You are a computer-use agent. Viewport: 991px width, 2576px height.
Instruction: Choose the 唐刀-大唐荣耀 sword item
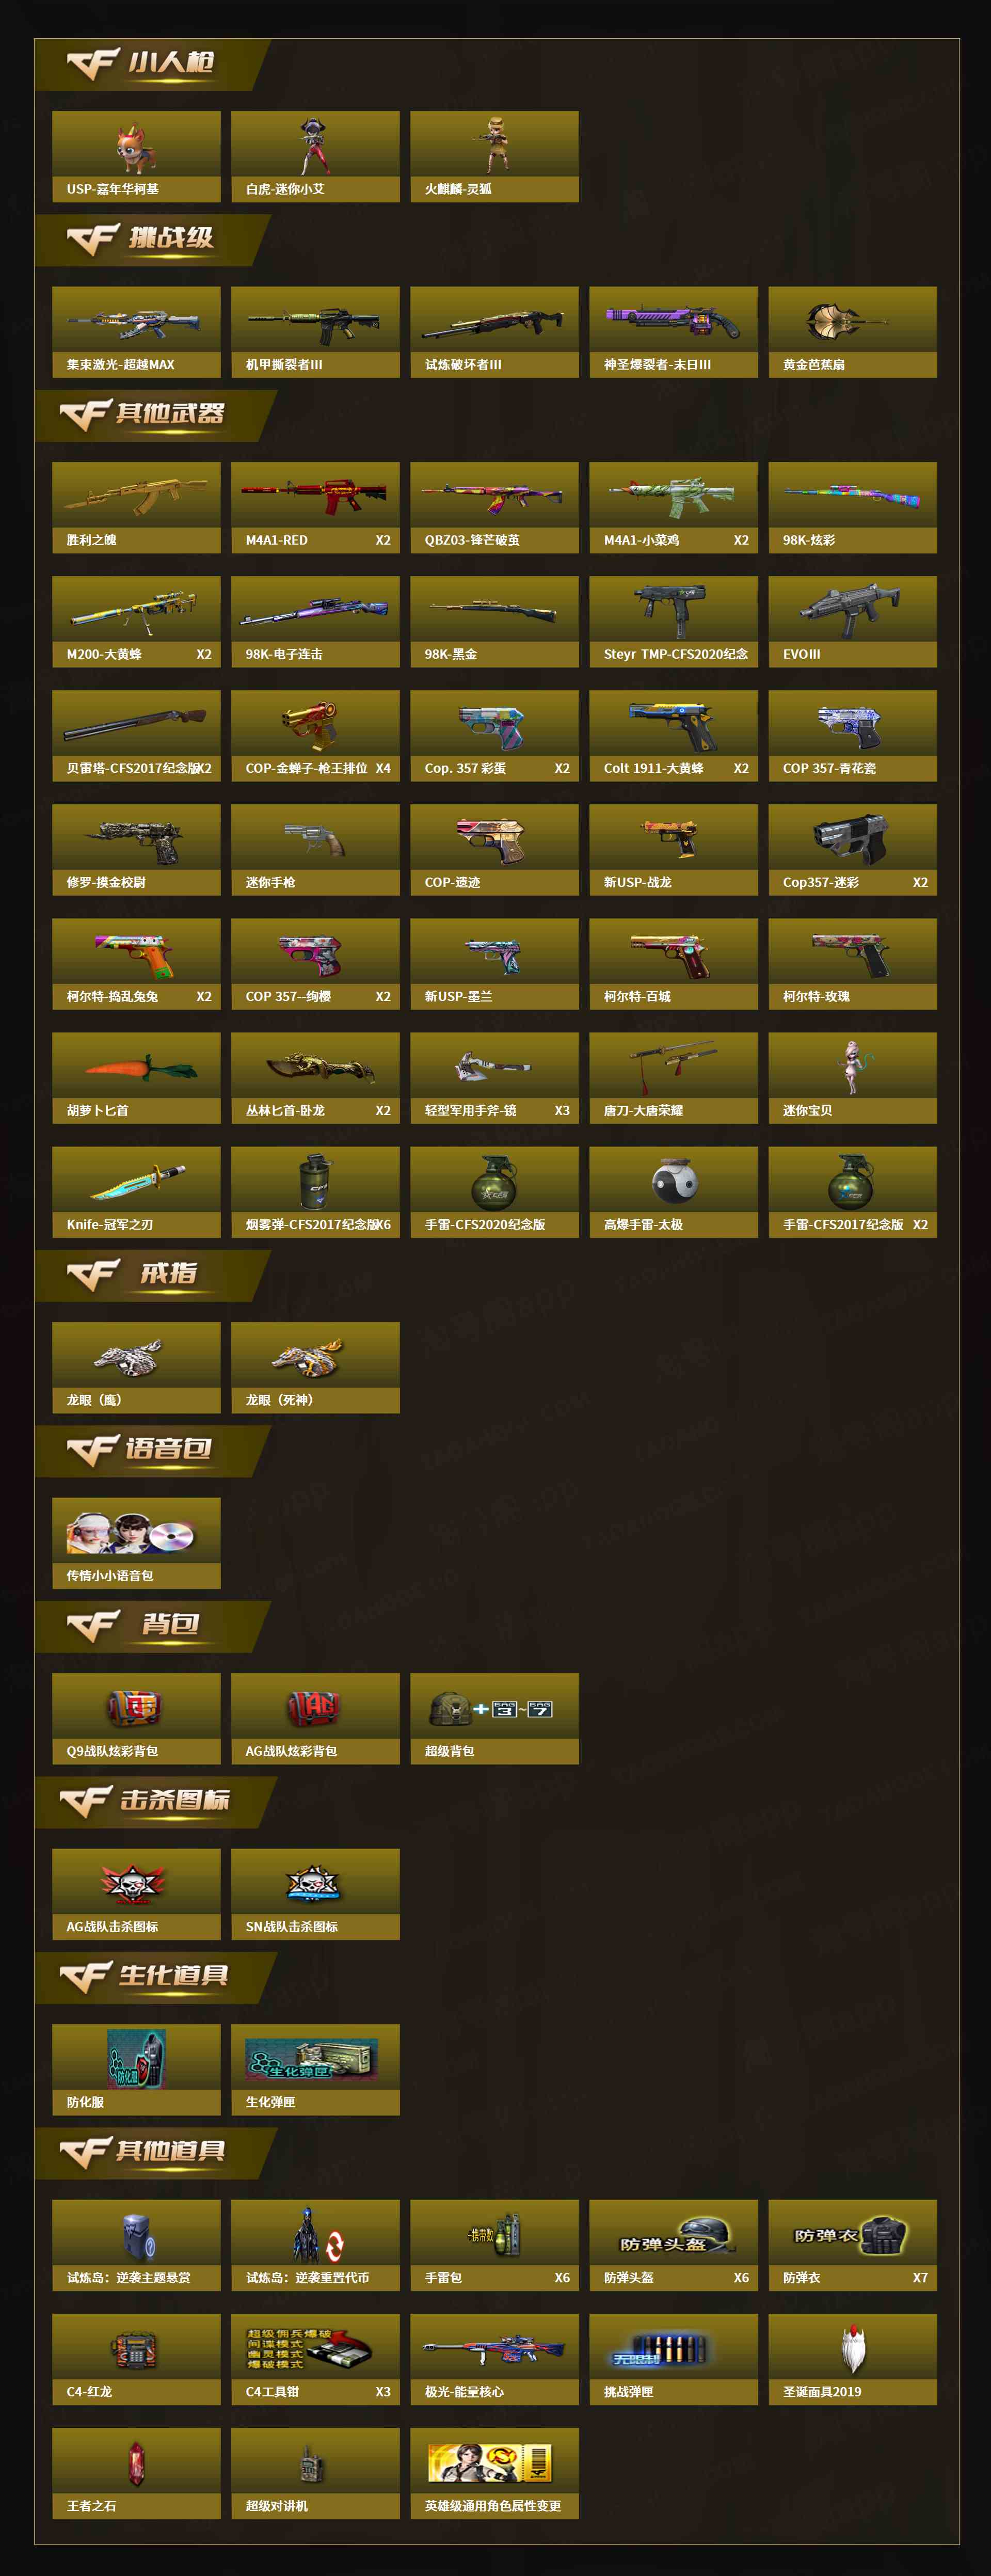pos(673,1078)
